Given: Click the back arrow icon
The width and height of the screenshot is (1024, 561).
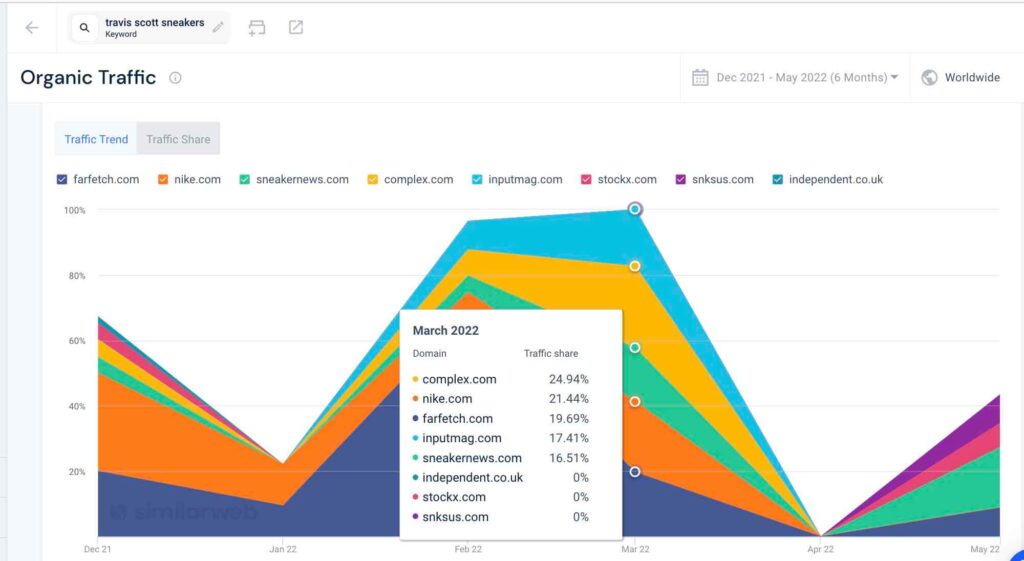Looking at the screenshot, I should pos(32,28).
